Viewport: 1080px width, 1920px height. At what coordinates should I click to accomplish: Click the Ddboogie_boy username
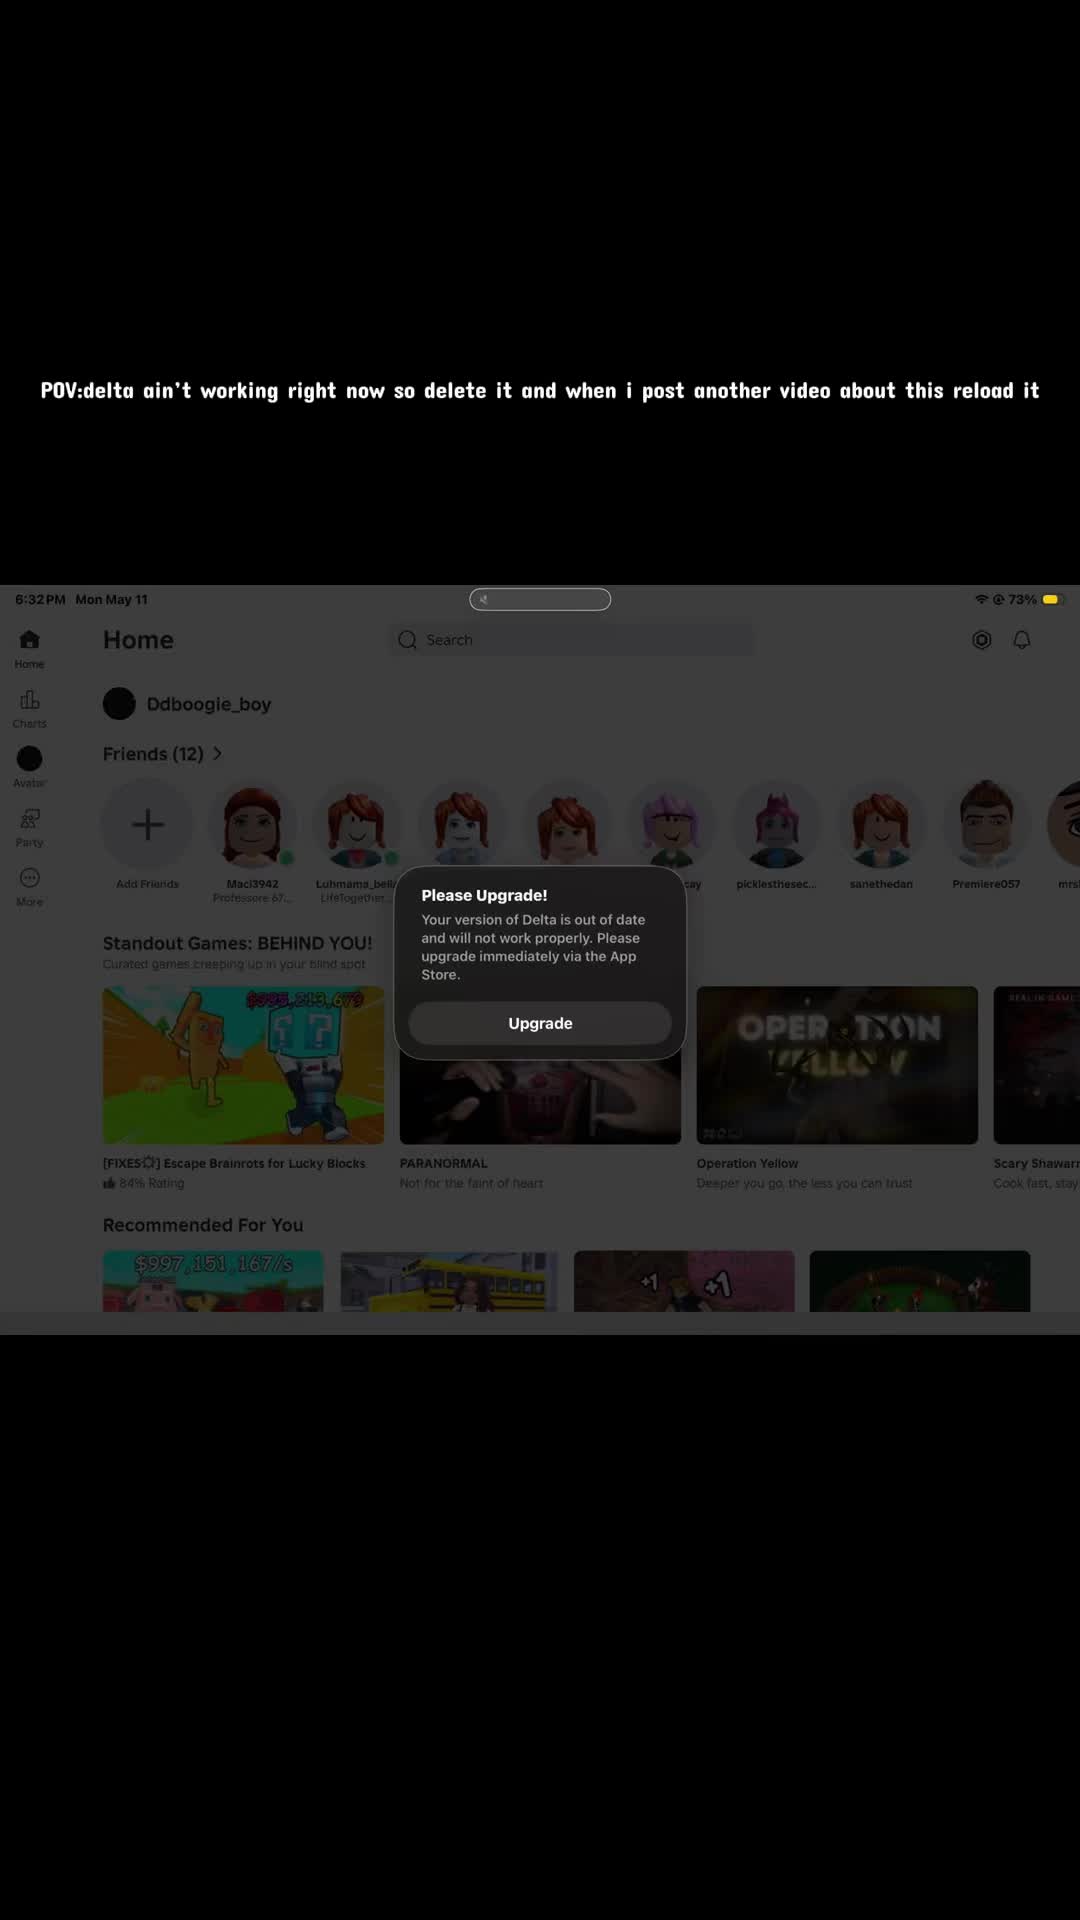pyautogui.click(x=209, y=704)
